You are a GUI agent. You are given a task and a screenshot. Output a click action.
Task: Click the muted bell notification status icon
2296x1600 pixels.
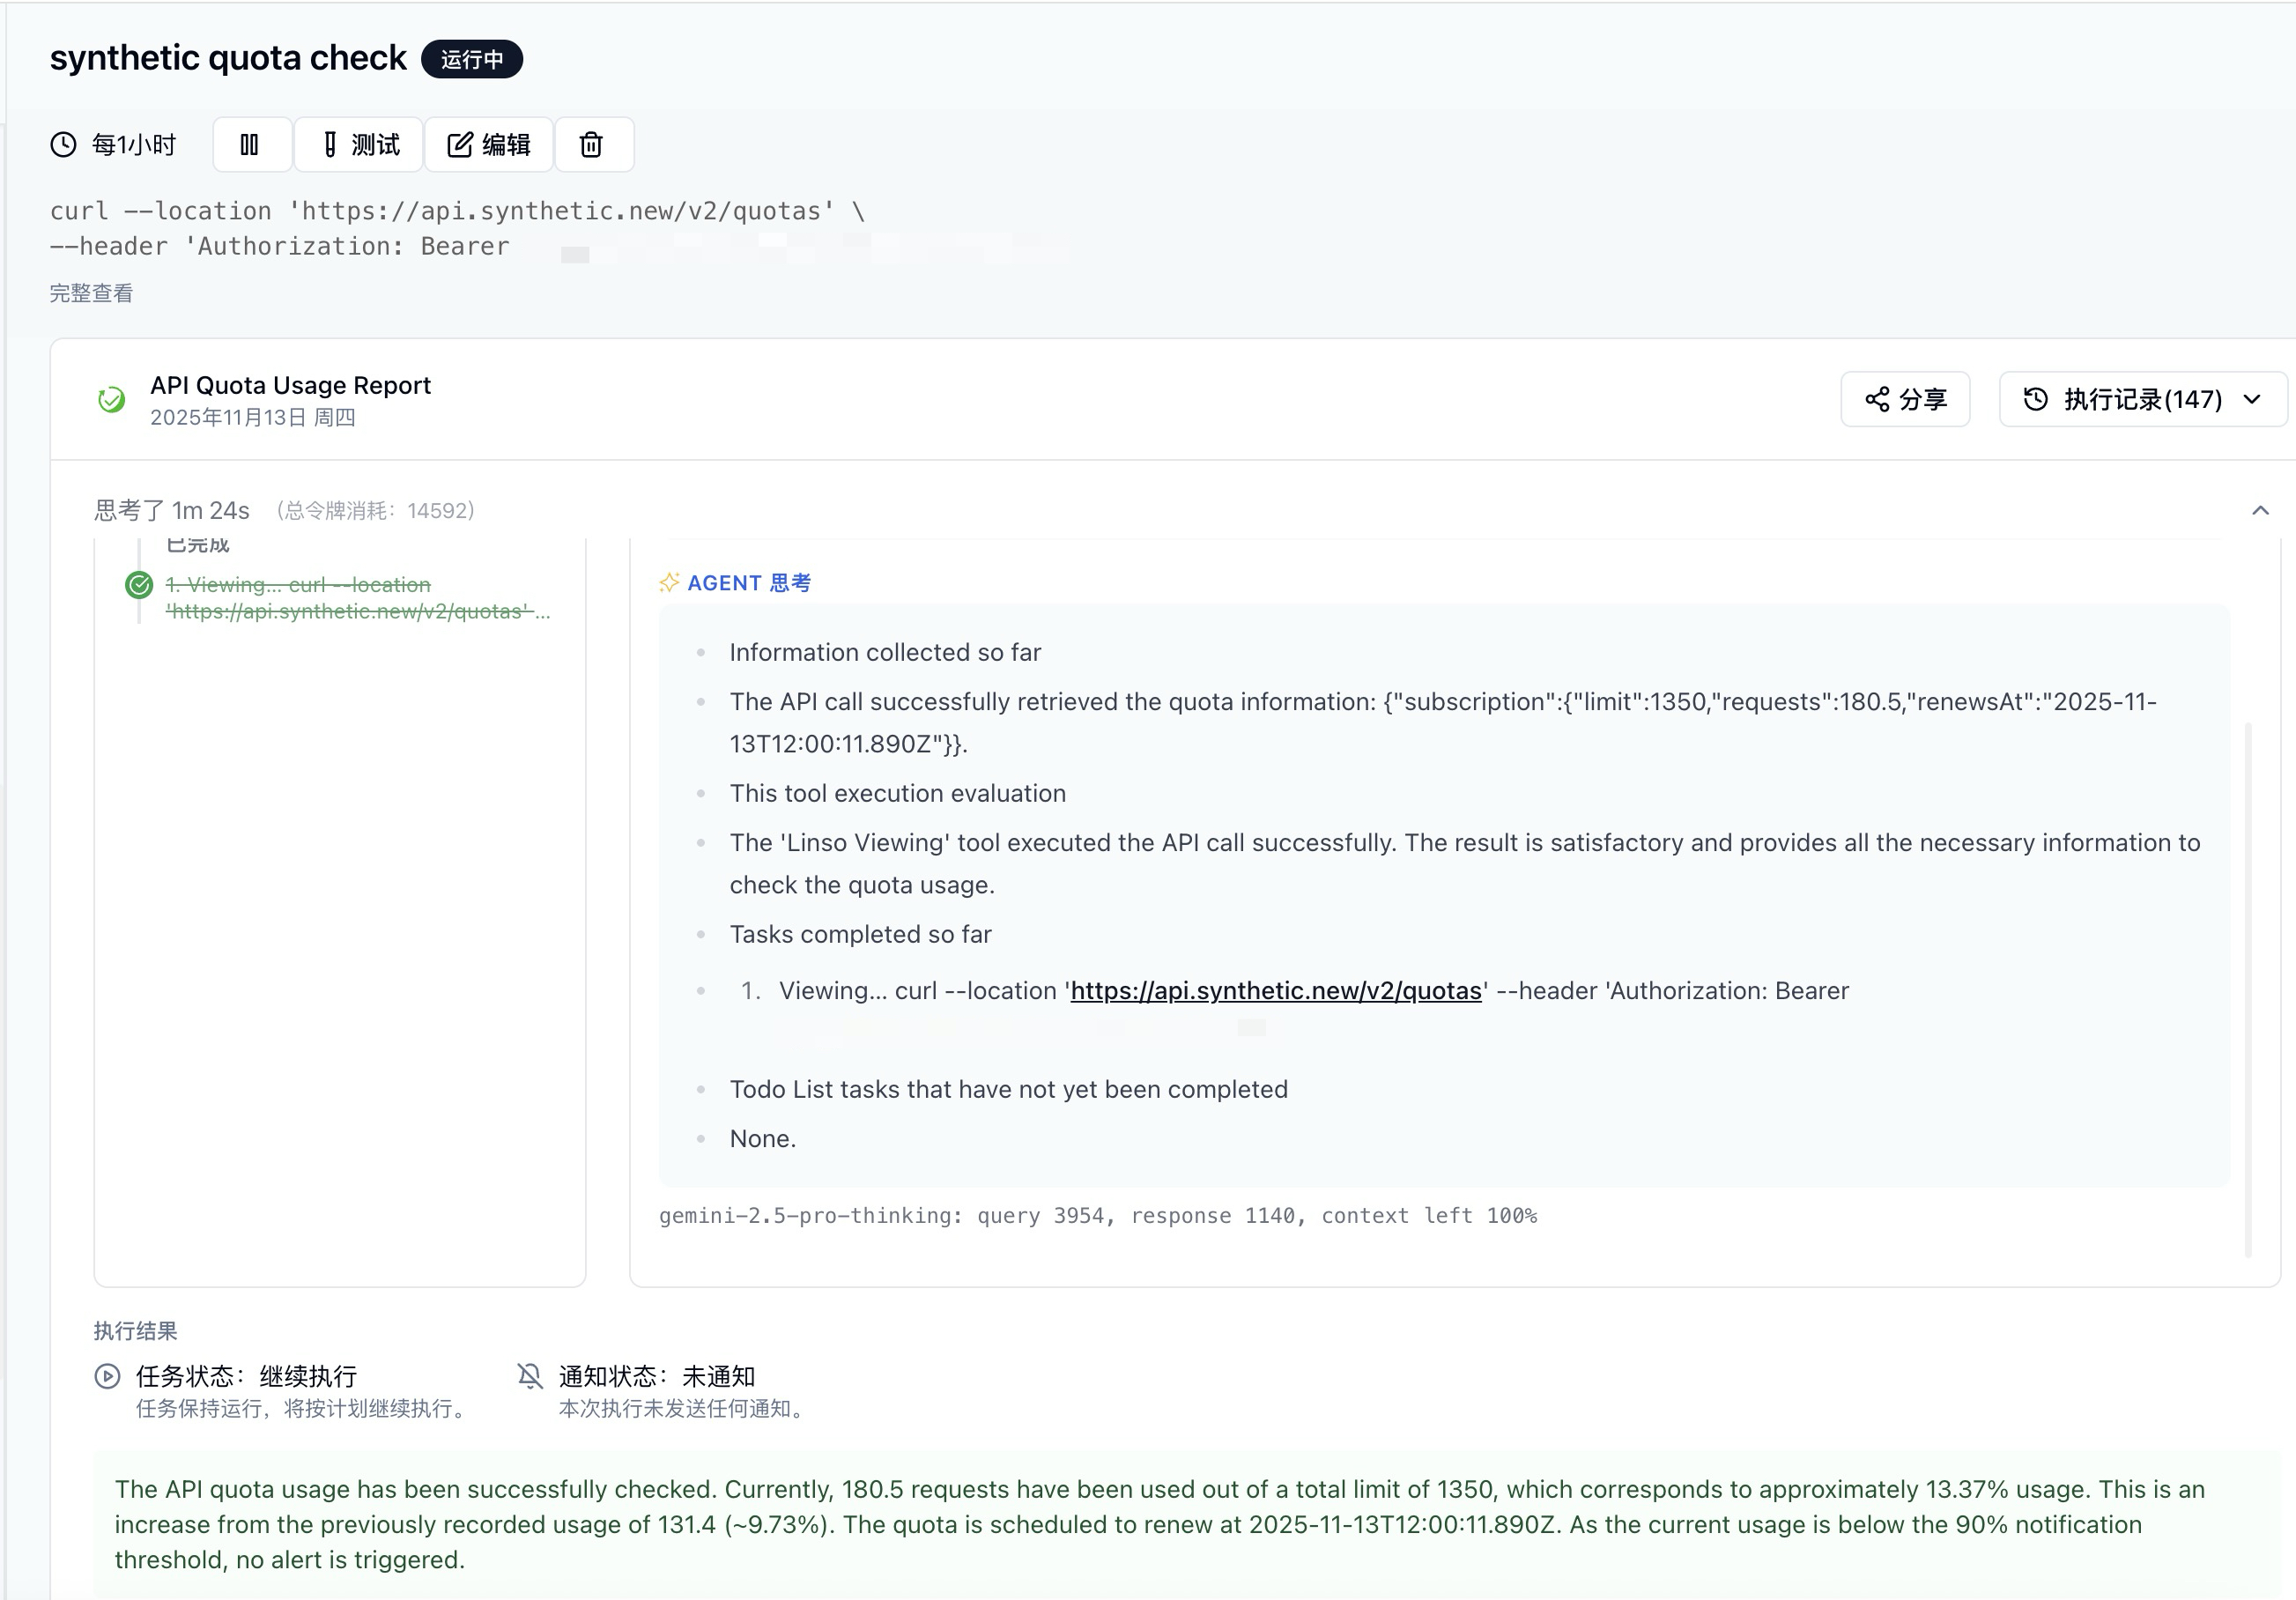530,1376
